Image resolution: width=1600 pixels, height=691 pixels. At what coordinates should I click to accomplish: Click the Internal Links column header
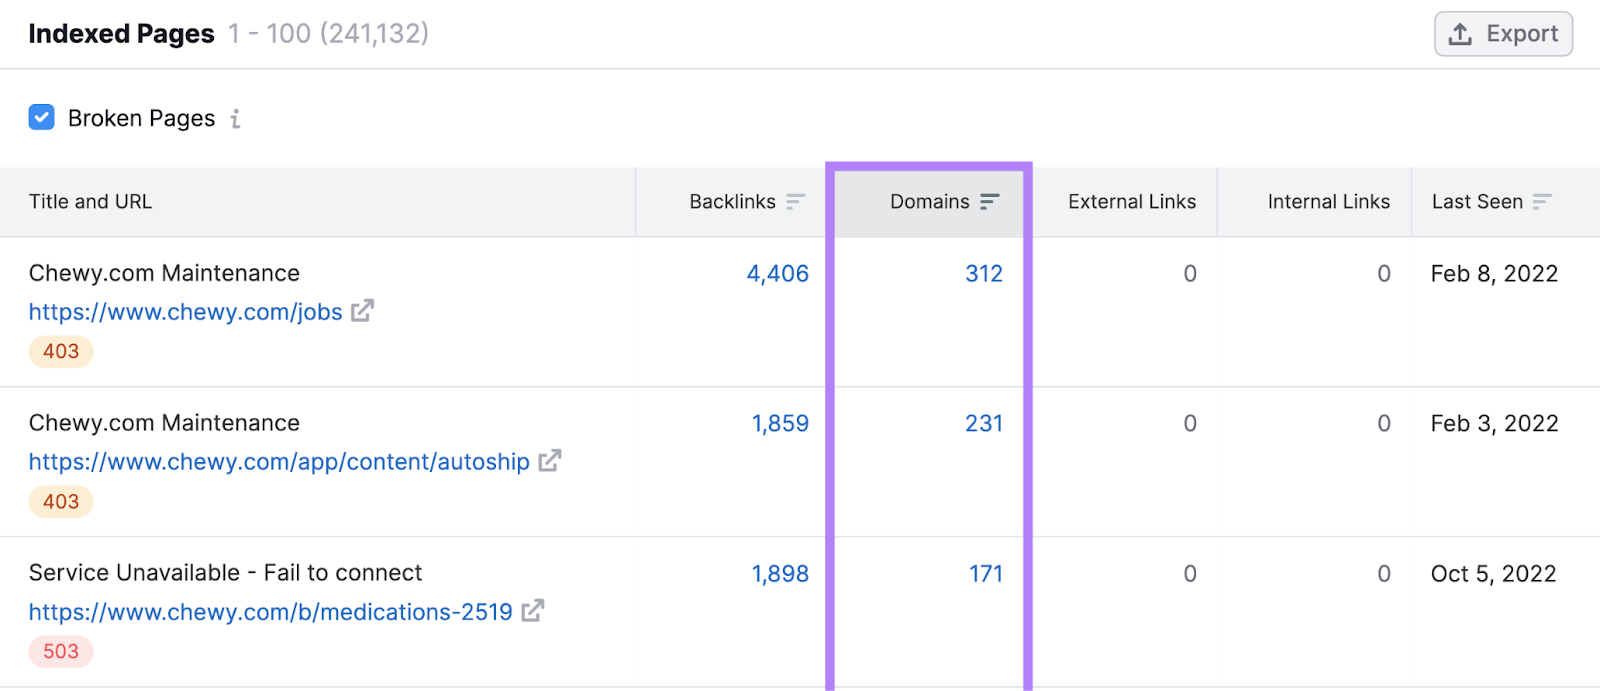[x=1328, y=202]
